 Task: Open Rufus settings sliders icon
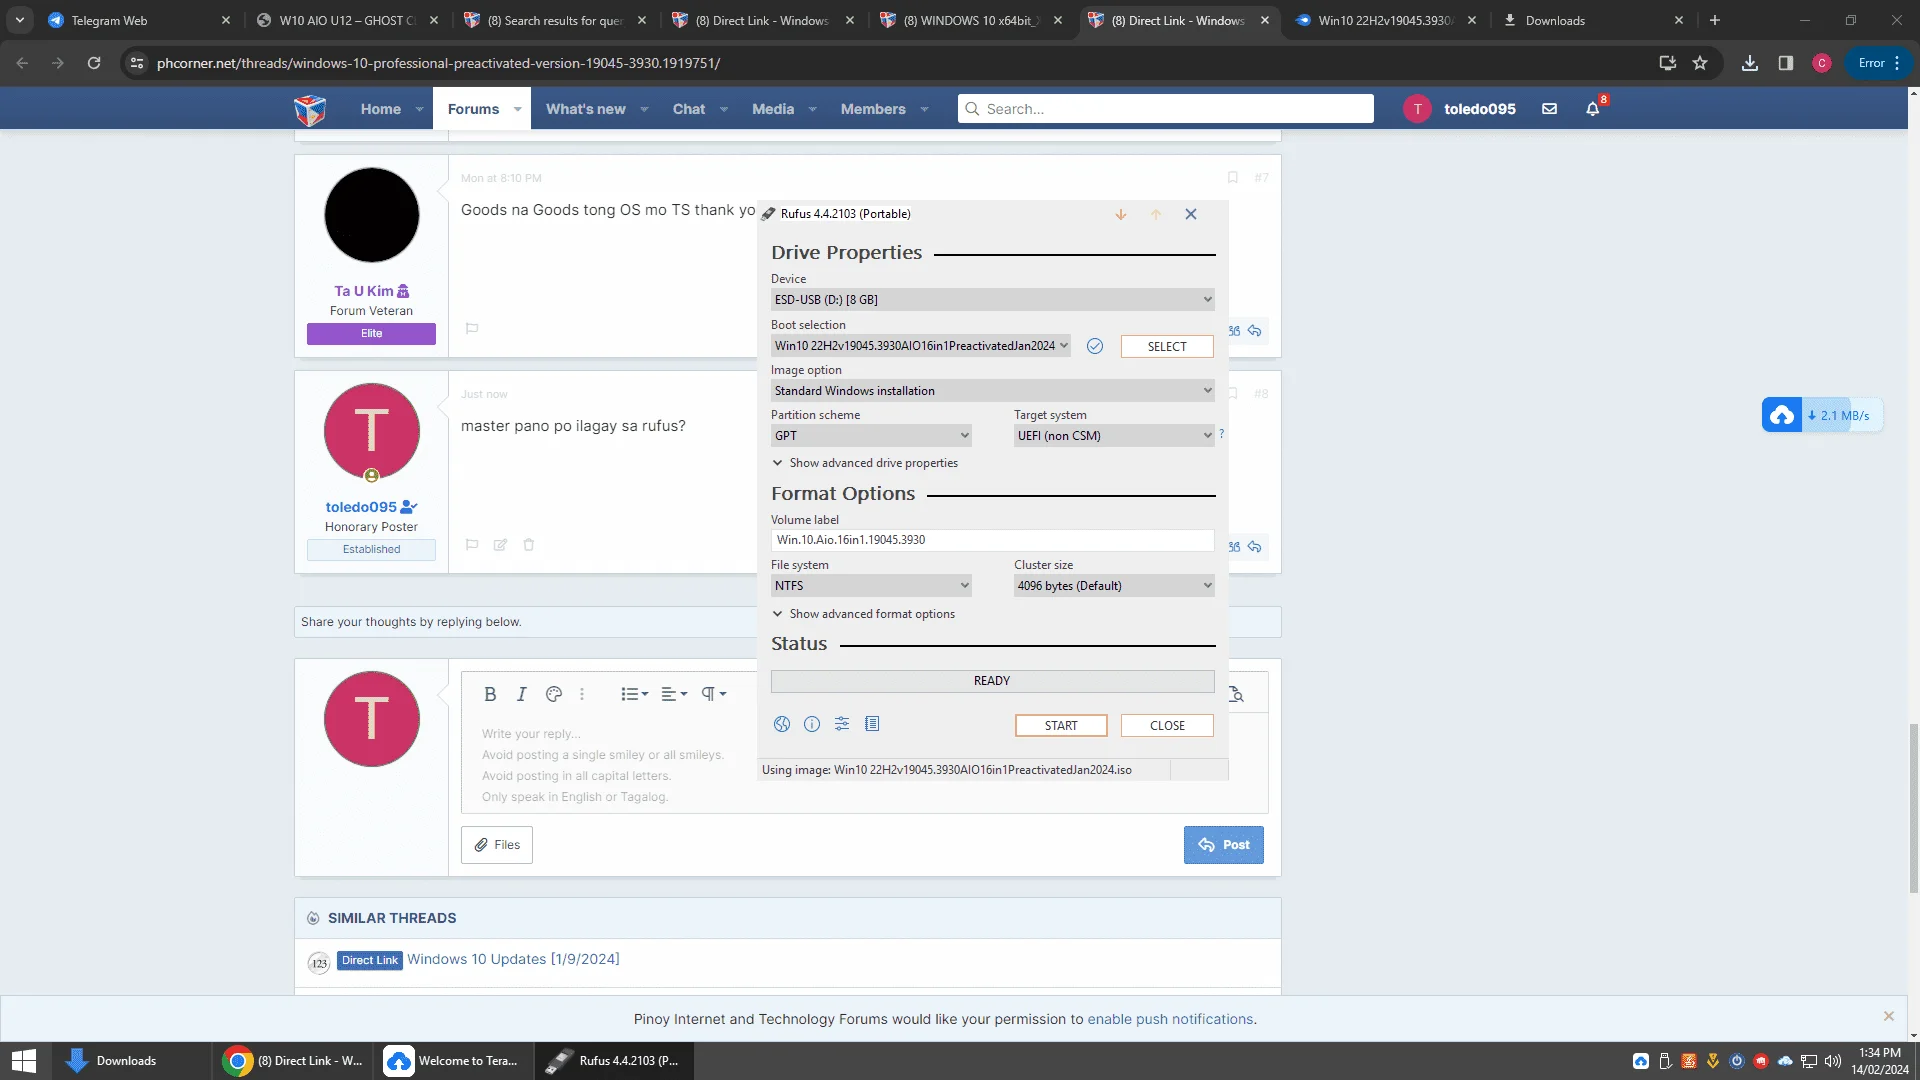click(x=842, y=724)
